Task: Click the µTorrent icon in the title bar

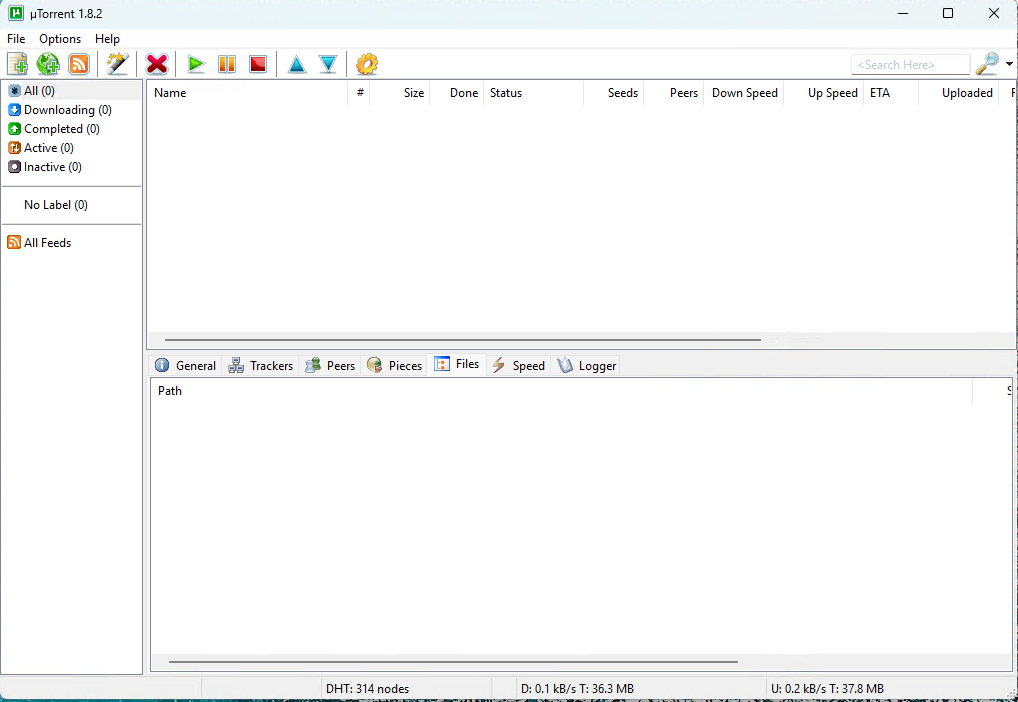Action: (x=16, y=14)
